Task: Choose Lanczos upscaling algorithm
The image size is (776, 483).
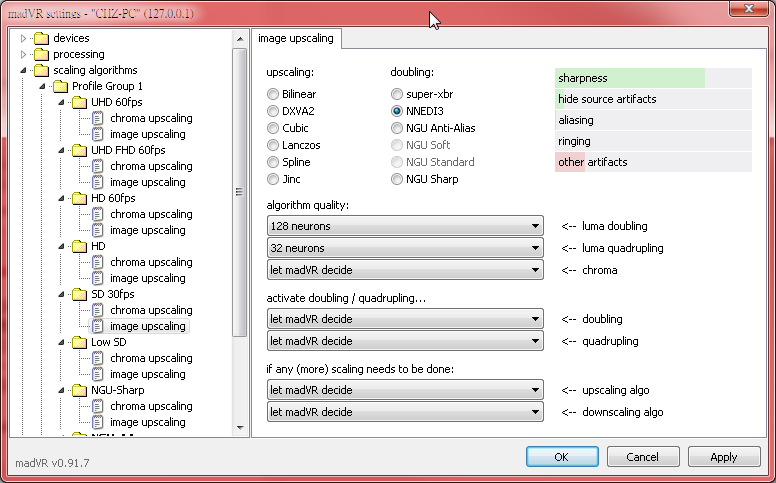Action: [273, 145]
